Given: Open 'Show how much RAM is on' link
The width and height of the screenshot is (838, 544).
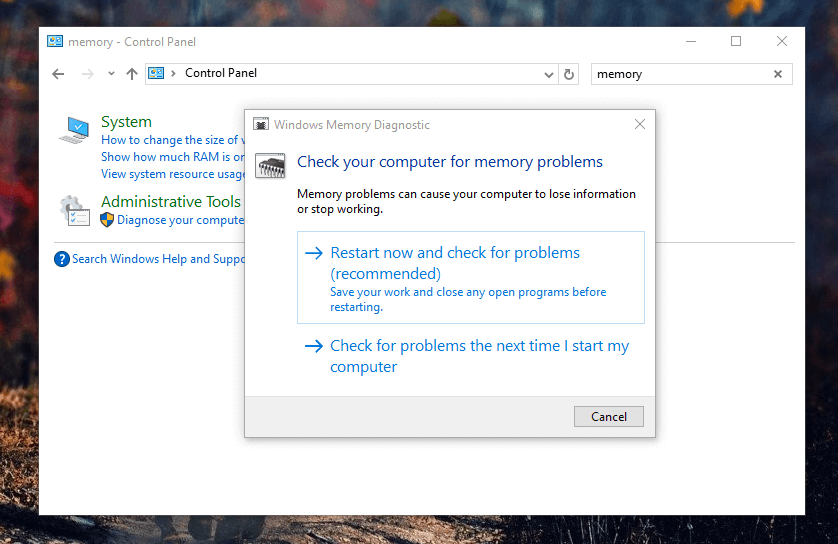Looking at the screenshot, I should [173, 157].
